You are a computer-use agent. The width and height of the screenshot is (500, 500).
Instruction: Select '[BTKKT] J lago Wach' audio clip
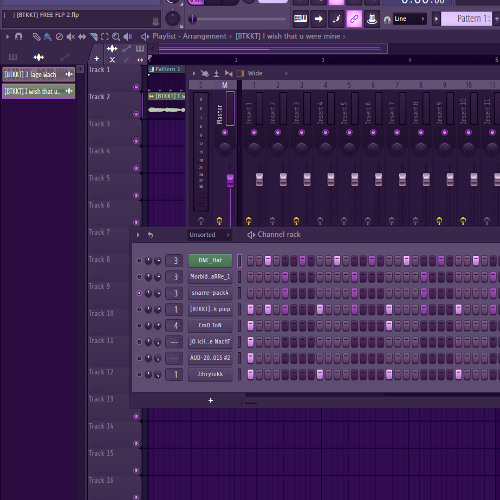tap(39, 74)
